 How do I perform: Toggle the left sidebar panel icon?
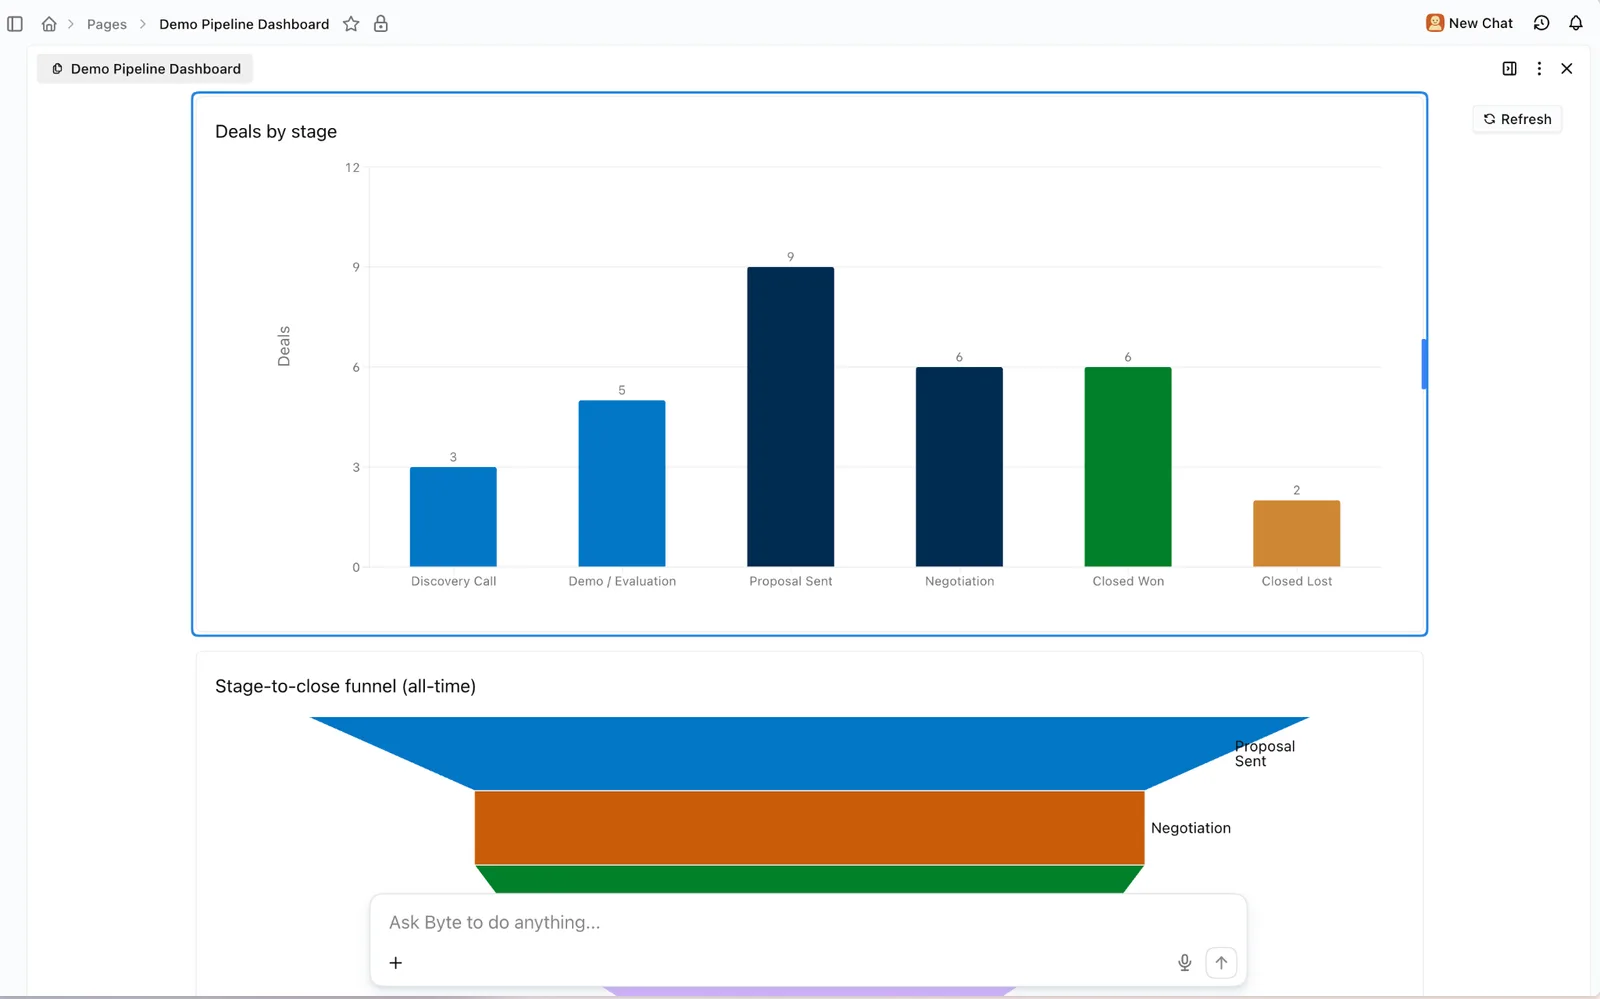[15, 24]
